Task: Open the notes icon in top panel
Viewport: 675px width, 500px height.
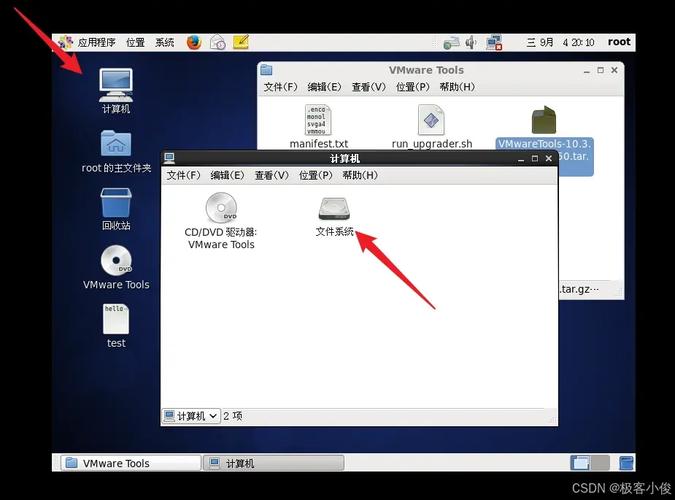Action: (241, 42)
